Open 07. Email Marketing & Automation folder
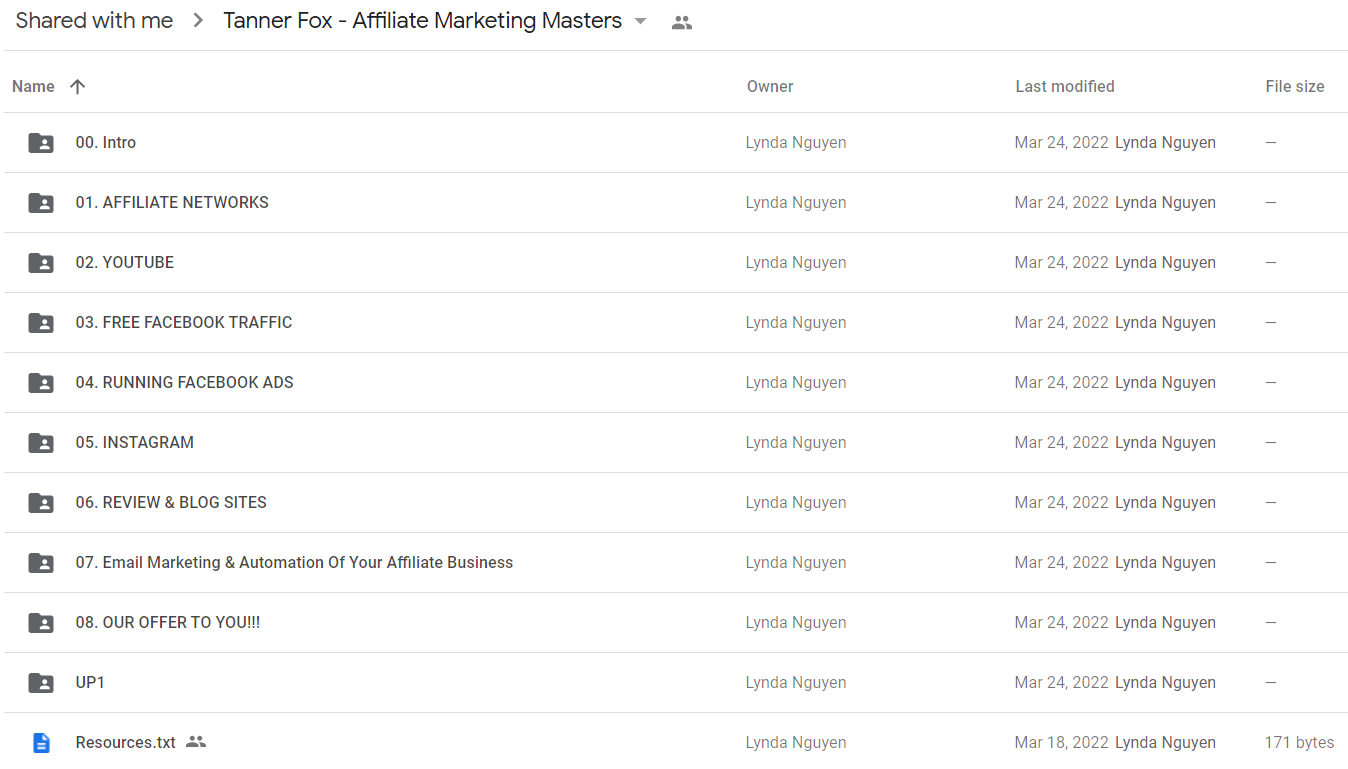Viewport: 1348px width, 769px height. [294, 562]
